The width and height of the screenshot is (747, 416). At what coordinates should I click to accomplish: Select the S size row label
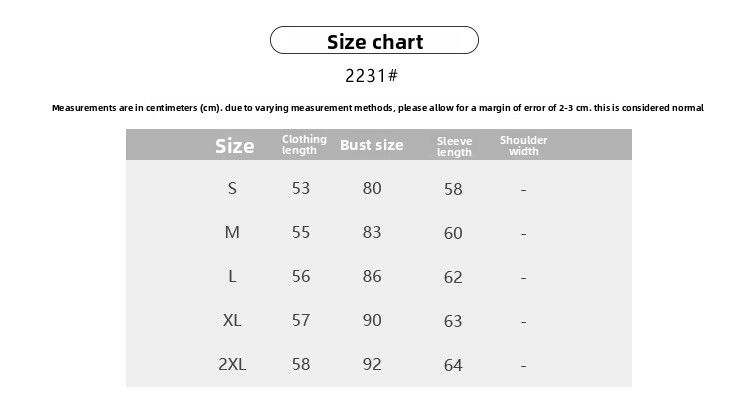pos(233,188)
